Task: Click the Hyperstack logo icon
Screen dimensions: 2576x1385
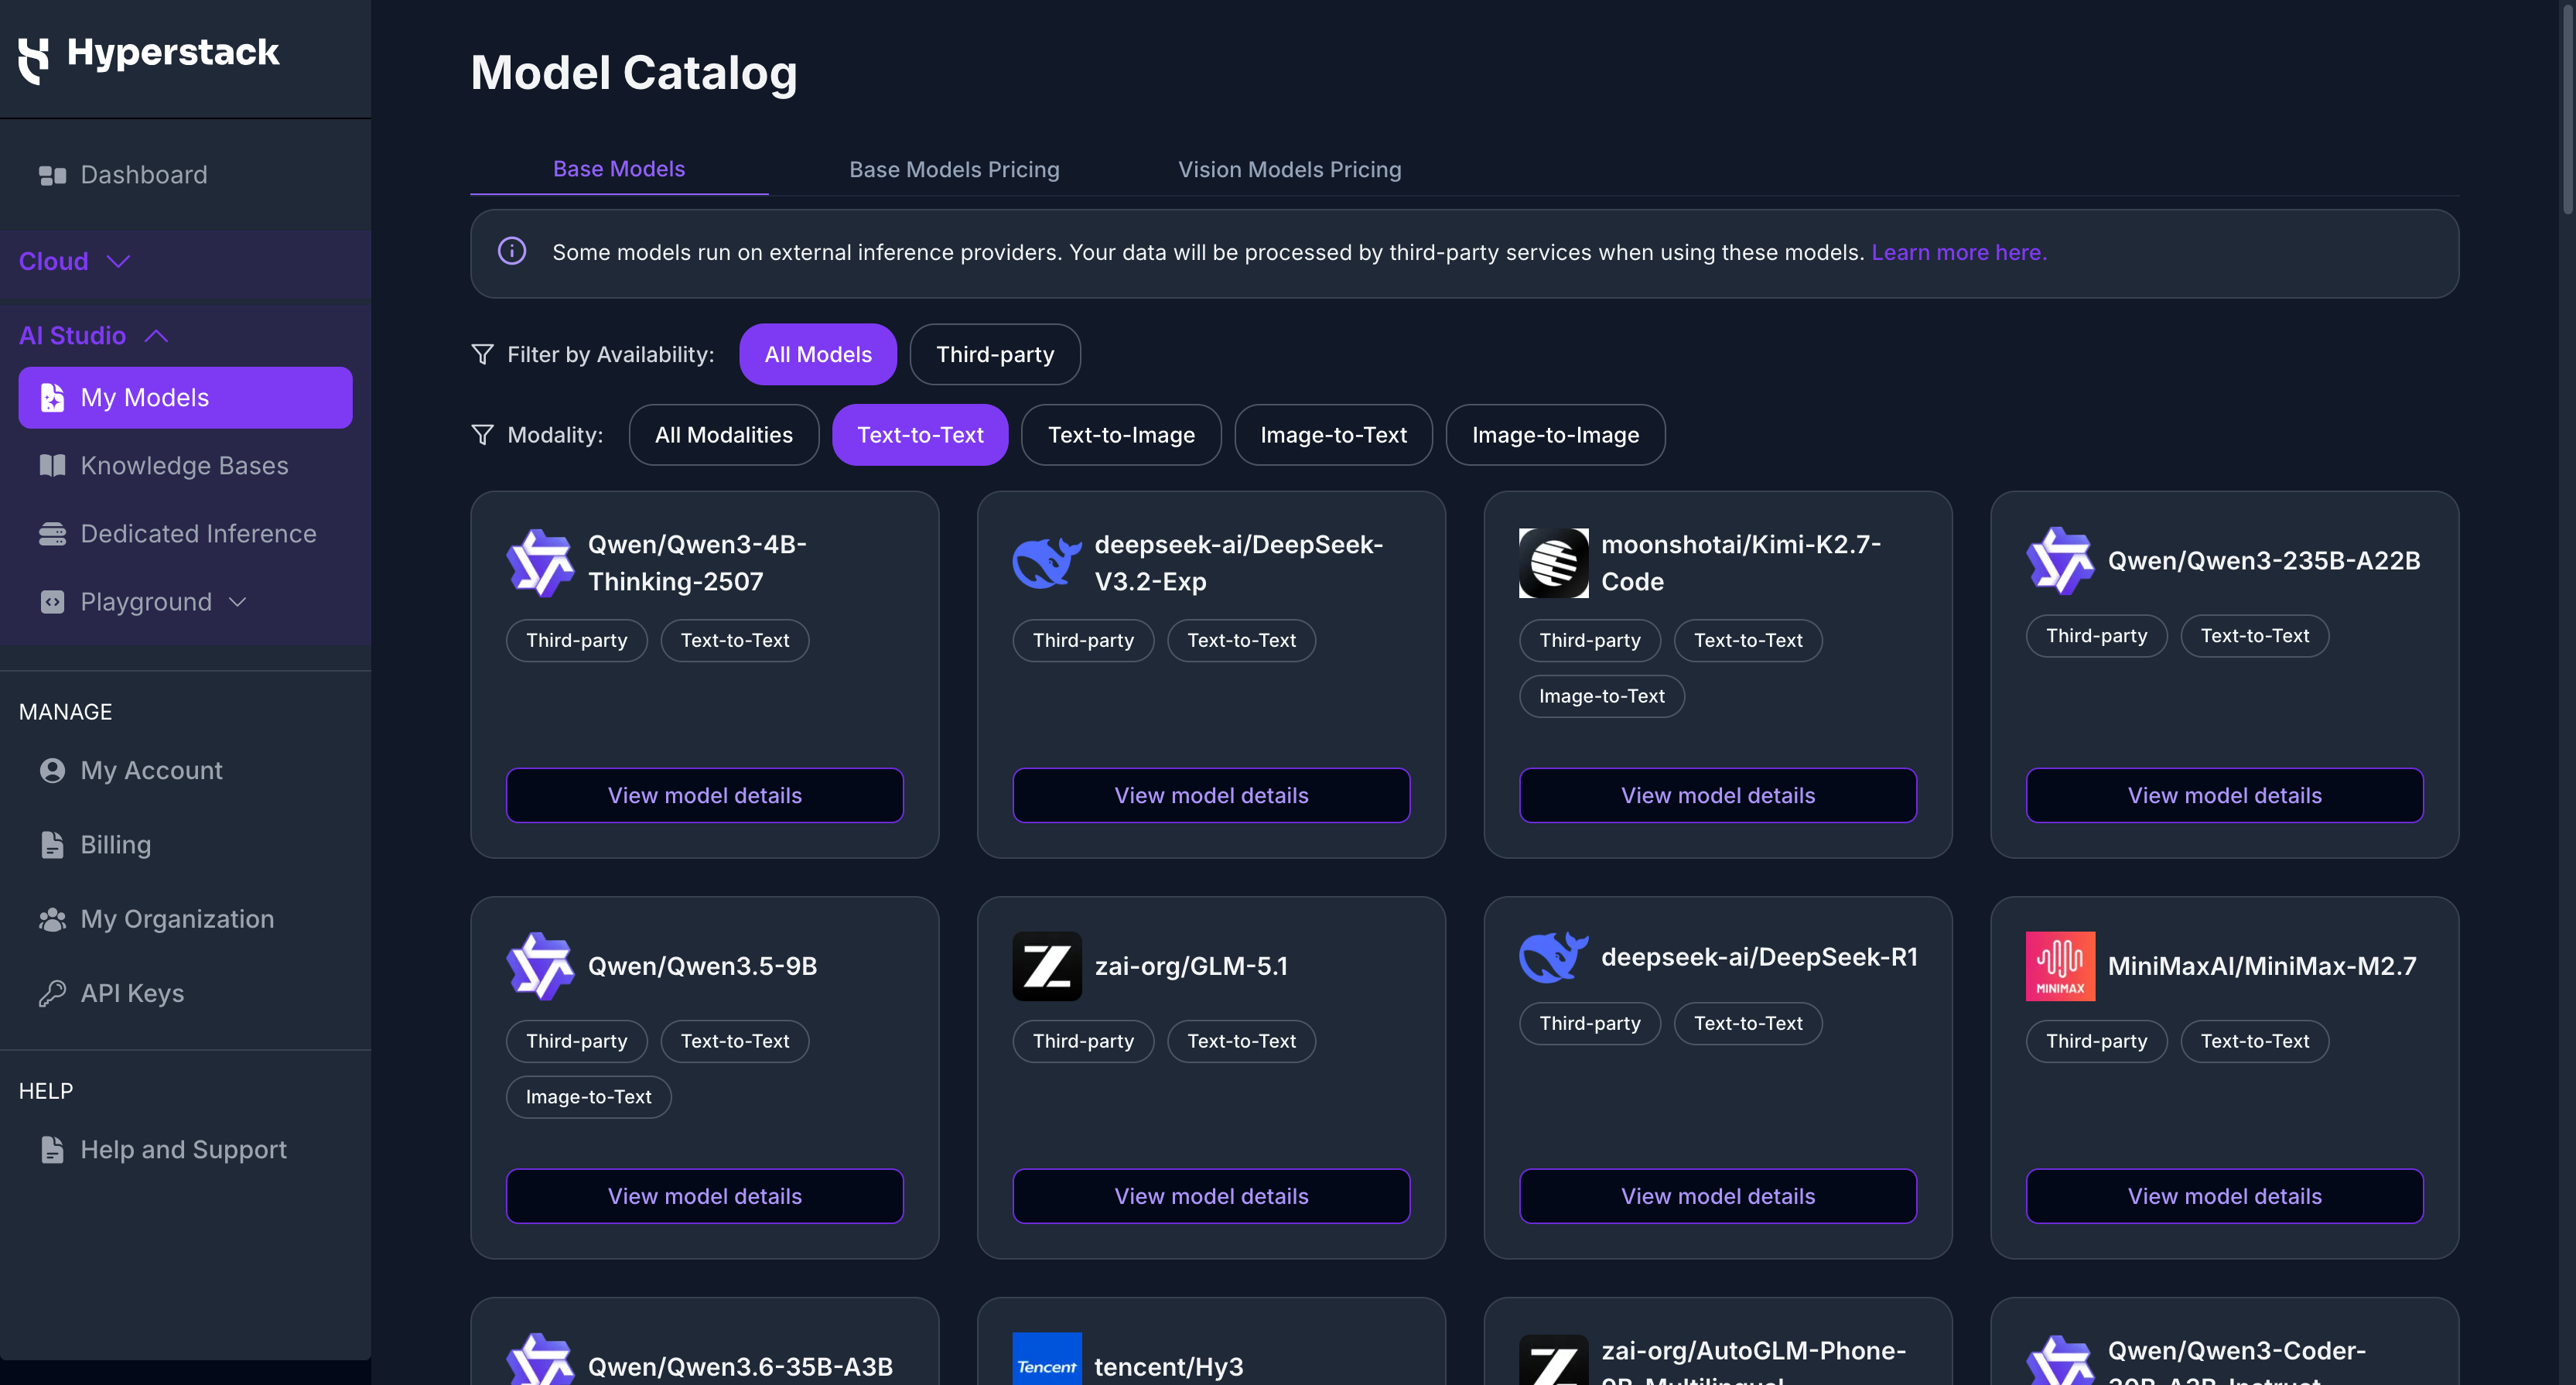Action: point(34,60)
